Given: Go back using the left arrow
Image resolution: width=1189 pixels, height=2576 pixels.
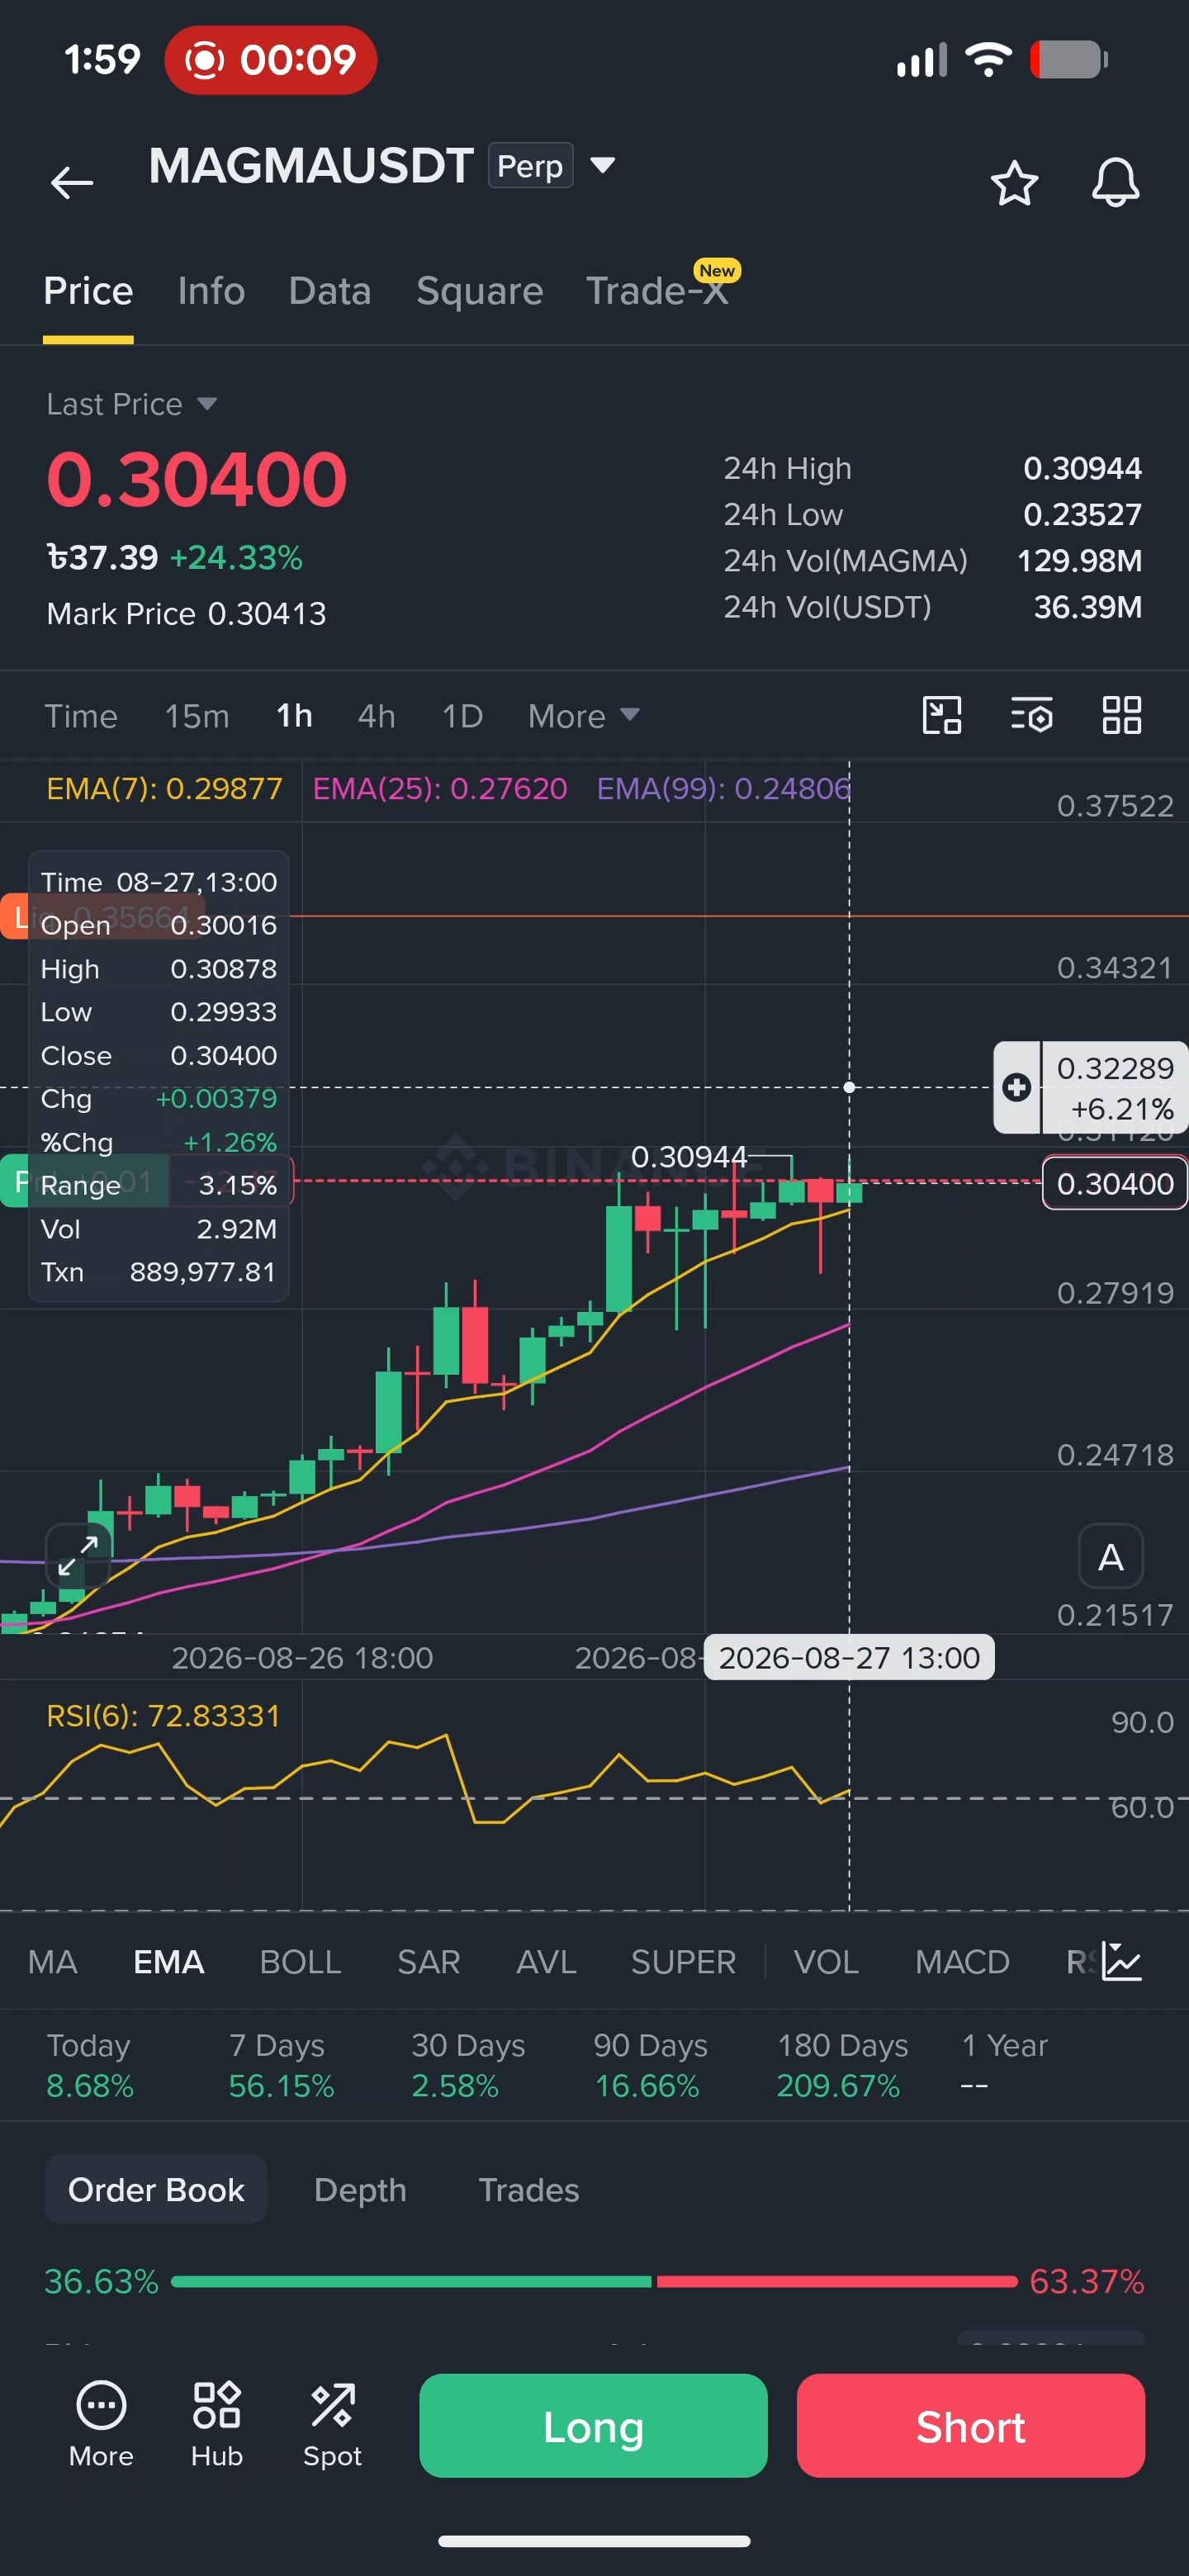Looking at the screenshot, I should pos(72,183).
